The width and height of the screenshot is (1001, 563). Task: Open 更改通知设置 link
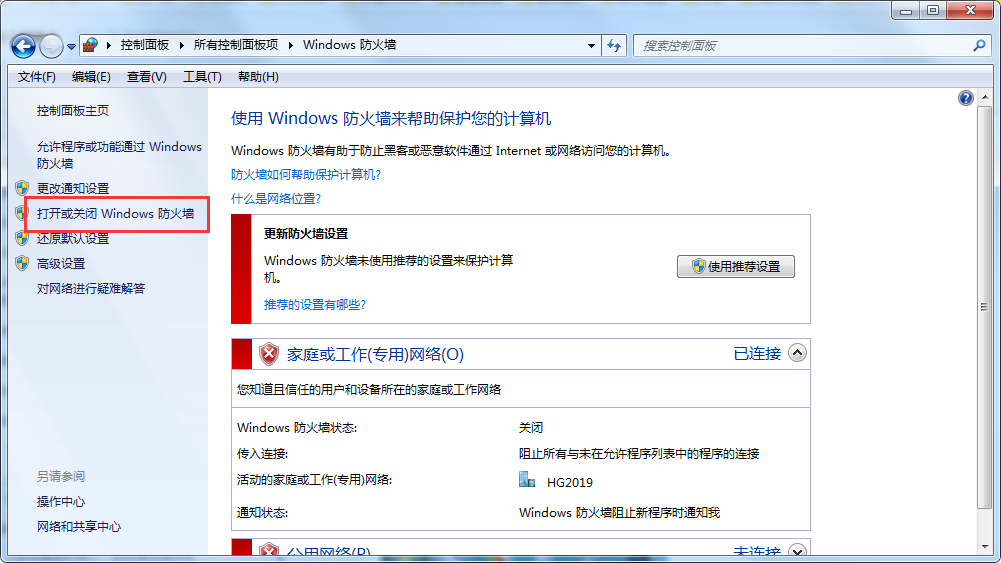[x=73, y=188]
